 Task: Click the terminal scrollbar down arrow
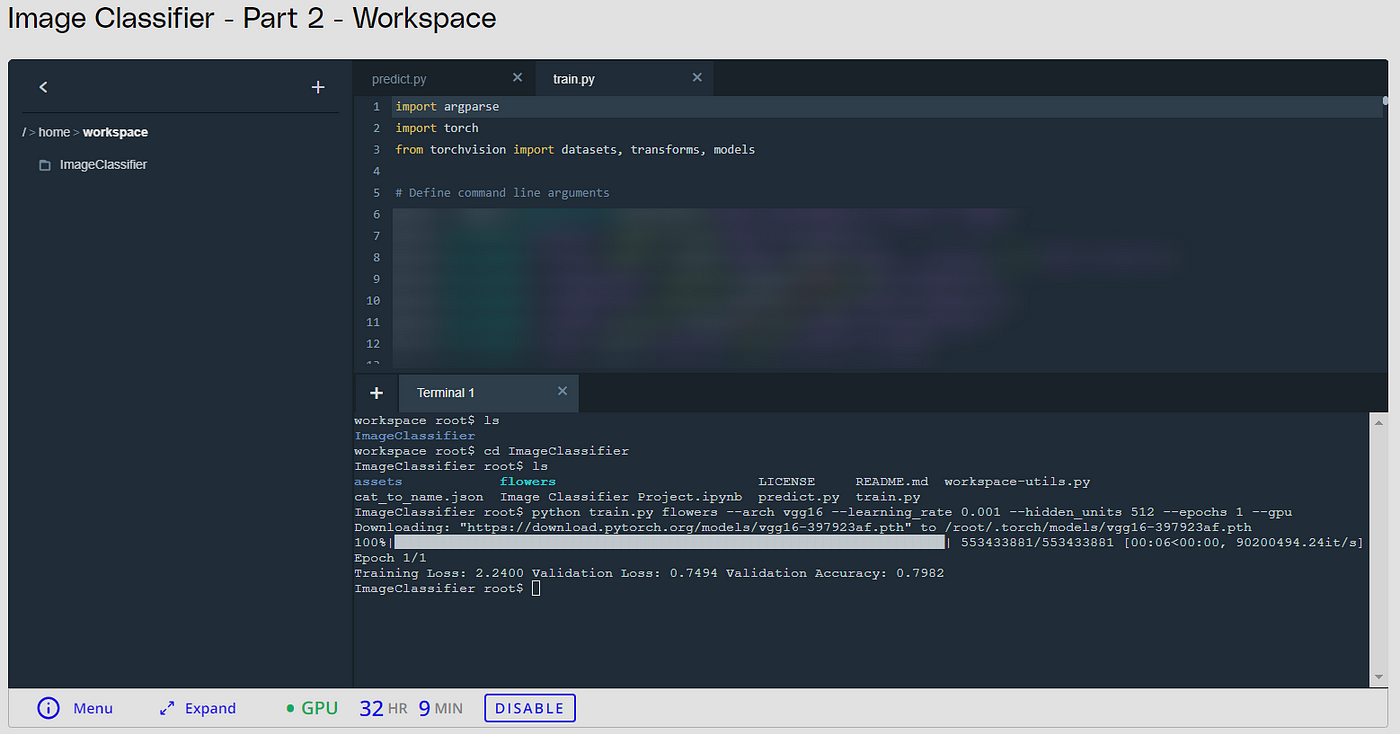click(x=1380, y=677)
